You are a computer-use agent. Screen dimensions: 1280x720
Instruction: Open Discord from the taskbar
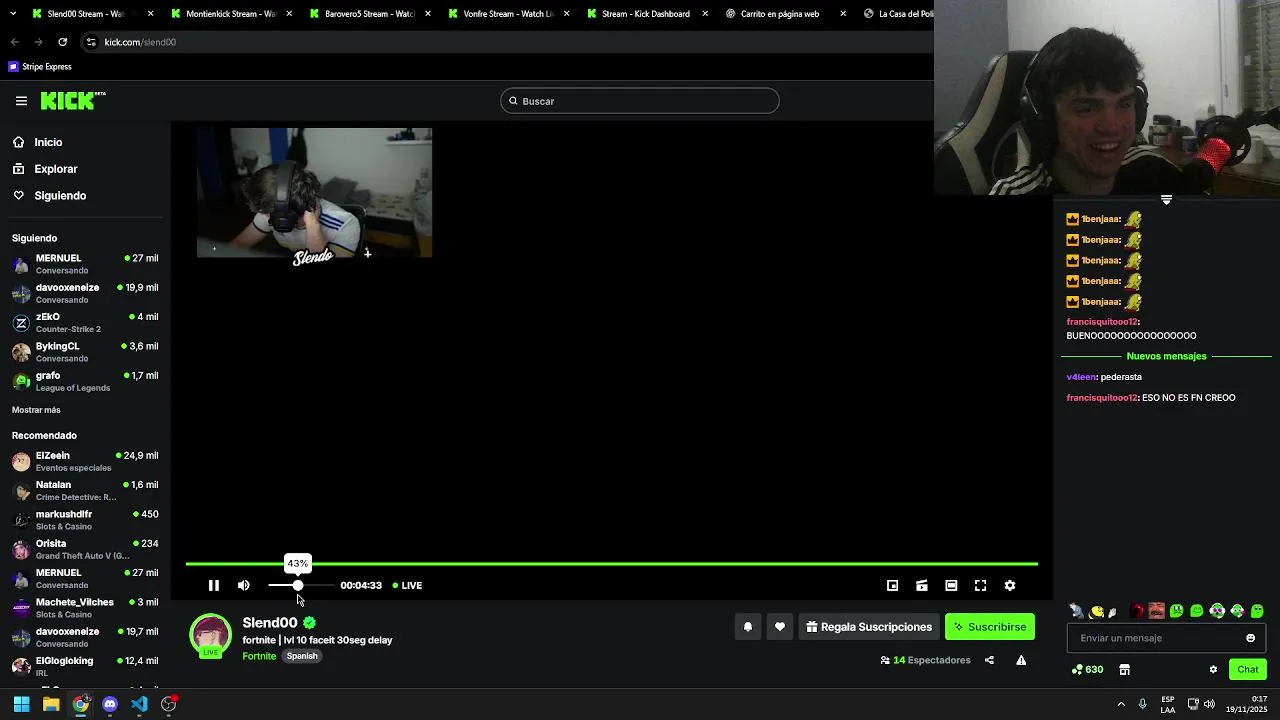(x=110, y=704)
